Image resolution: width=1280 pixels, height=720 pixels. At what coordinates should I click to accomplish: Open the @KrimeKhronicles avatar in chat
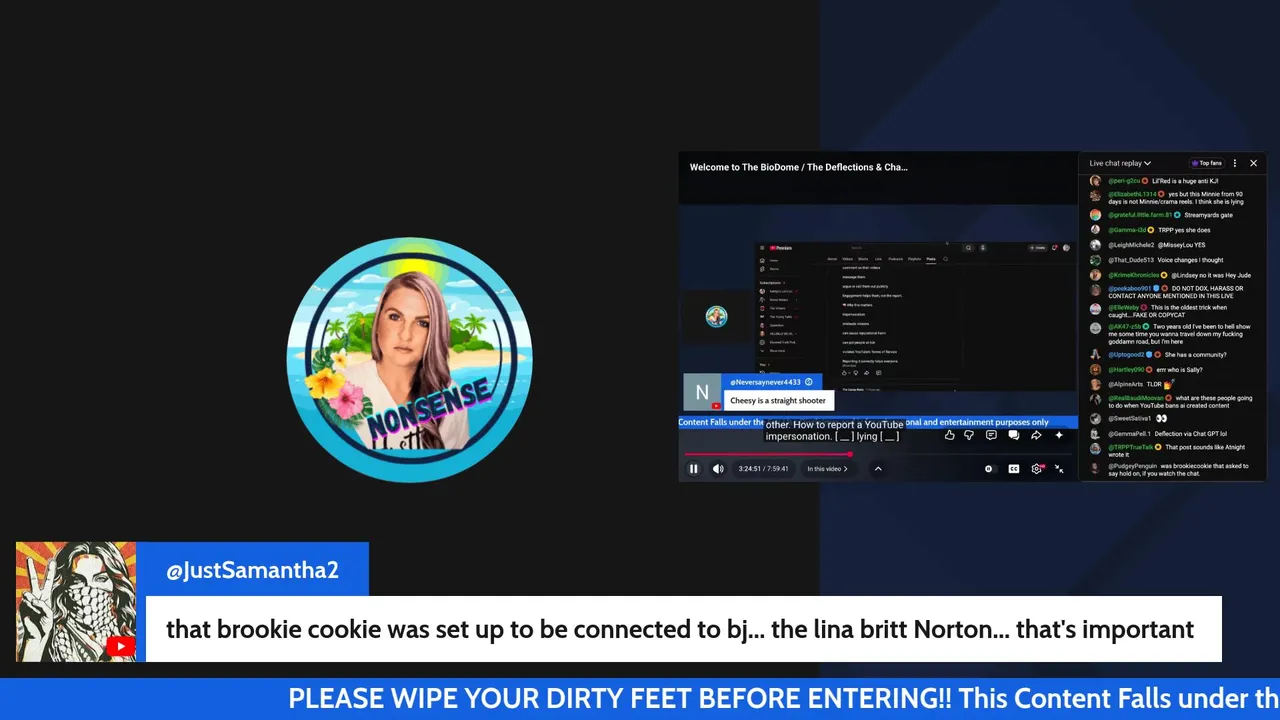pos(1095,275)
